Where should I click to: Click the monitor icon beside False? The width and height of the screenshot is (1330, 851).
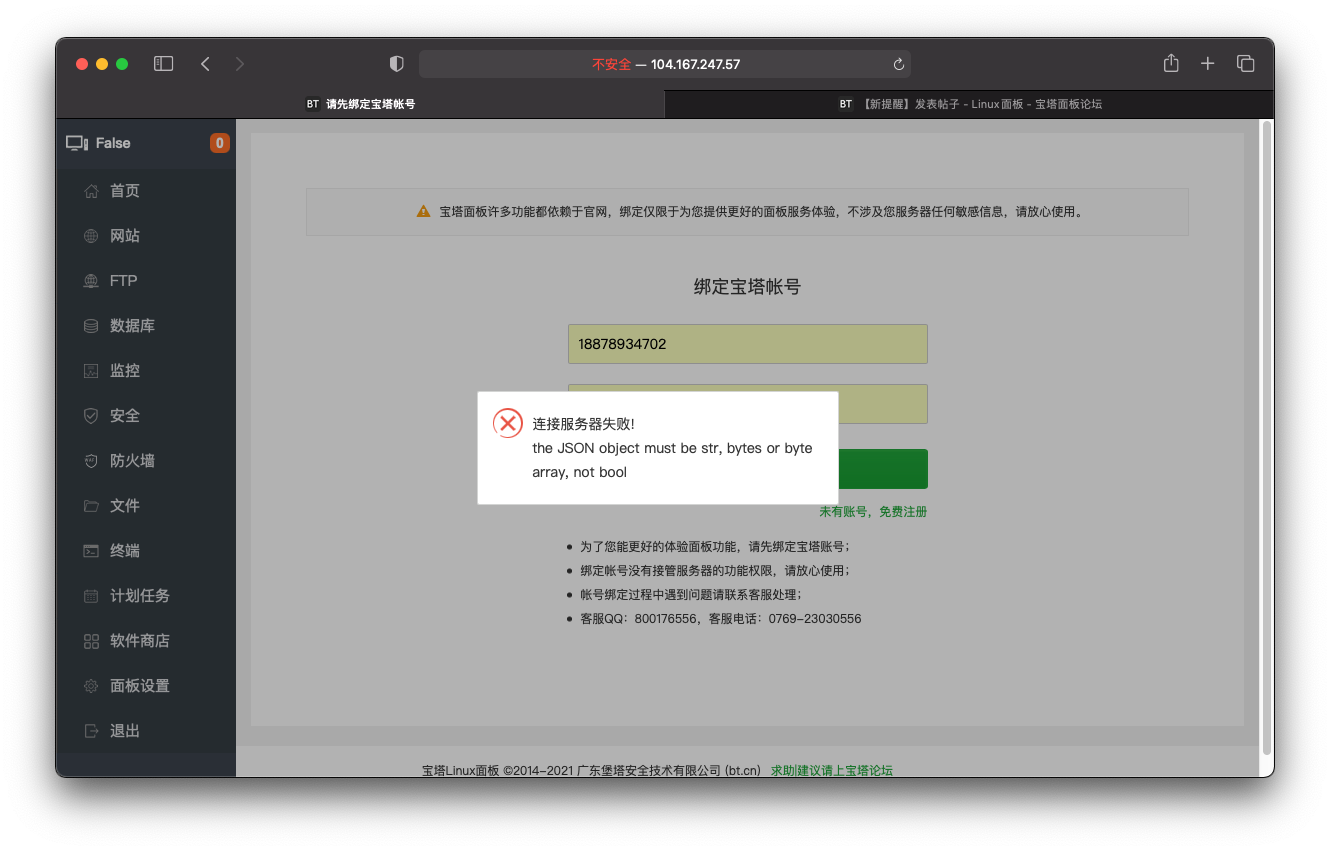click(x=77, y=143)
